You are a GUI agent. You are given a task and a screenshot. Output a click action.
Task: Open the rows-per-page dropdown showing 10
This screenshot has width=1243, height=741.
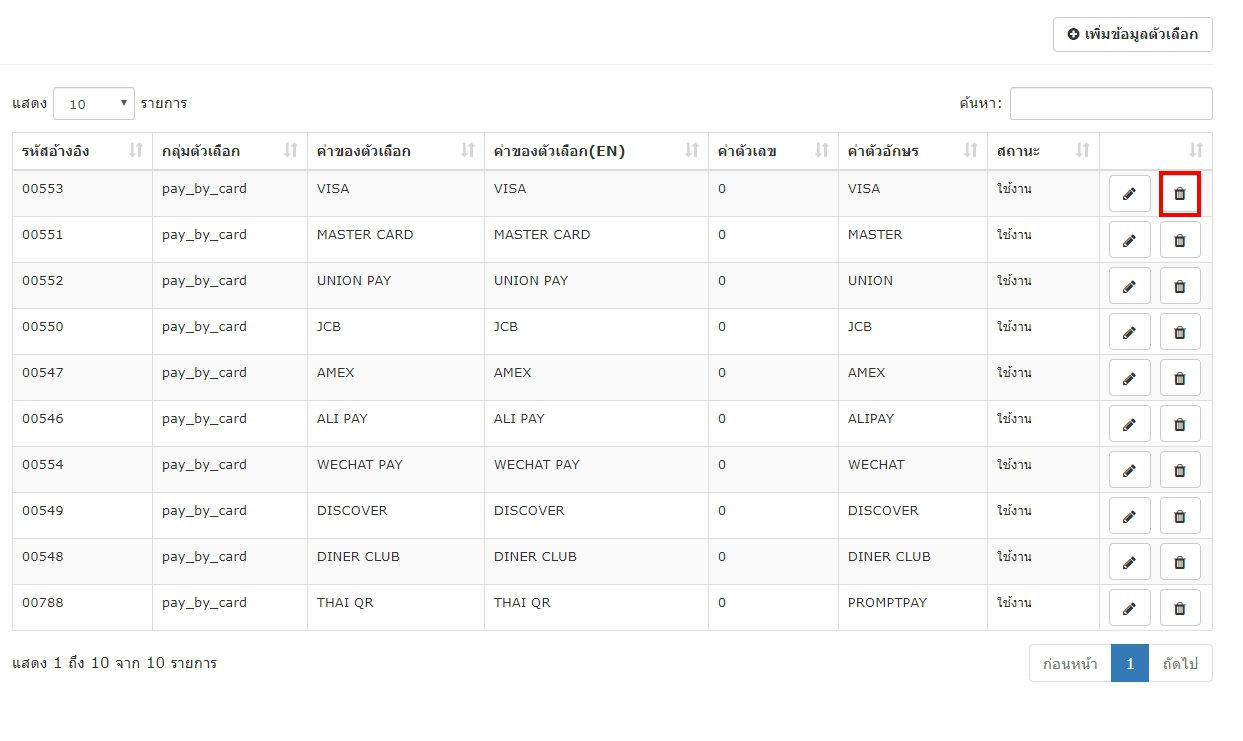click(x=94, y=104)
